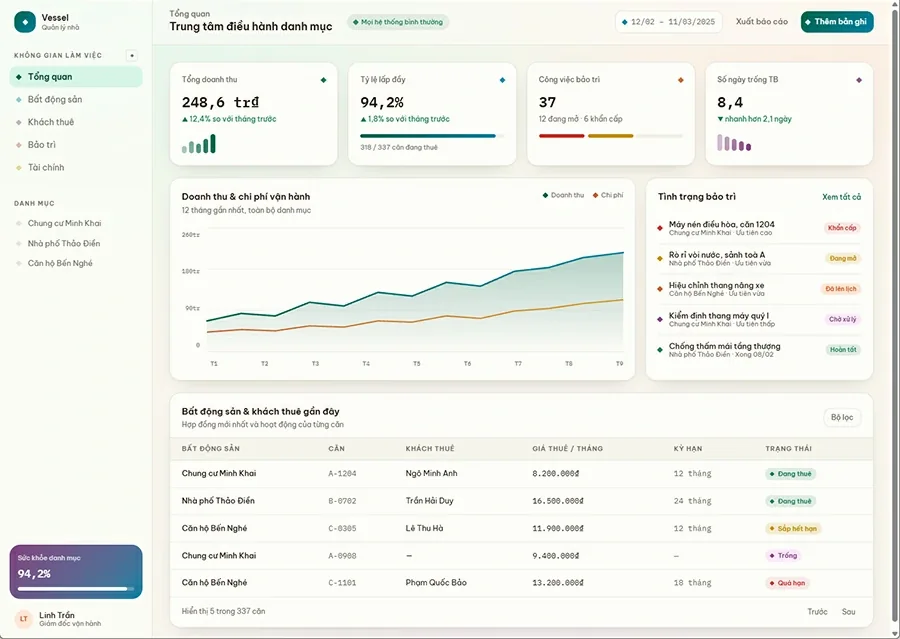Open the Bảo trì sidebar item
Screen dimensions: 900x639
coord(76,145)
